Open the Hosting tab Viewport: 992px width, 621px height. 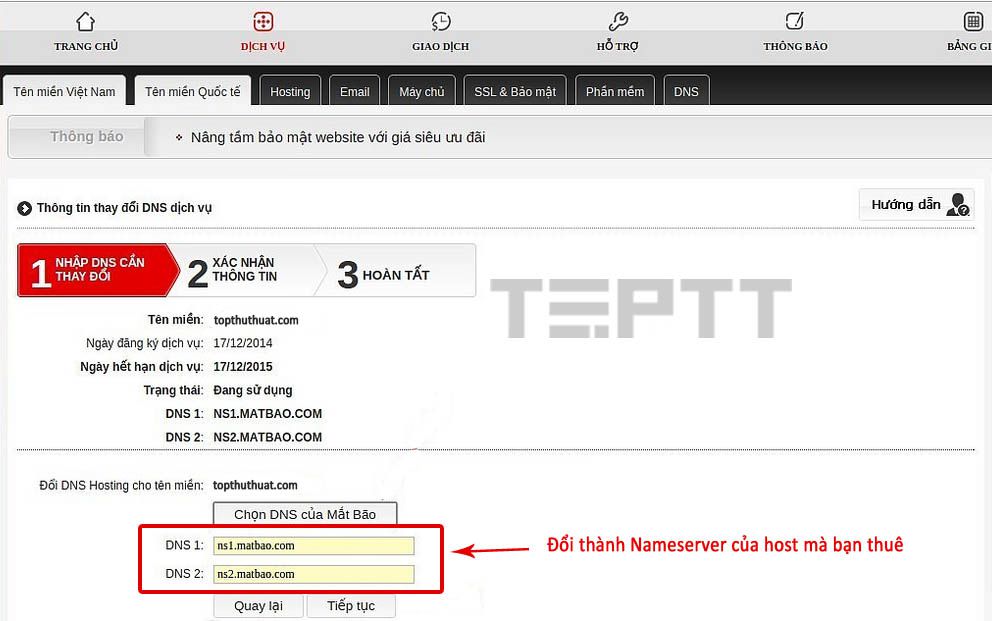tap(290, 92)
